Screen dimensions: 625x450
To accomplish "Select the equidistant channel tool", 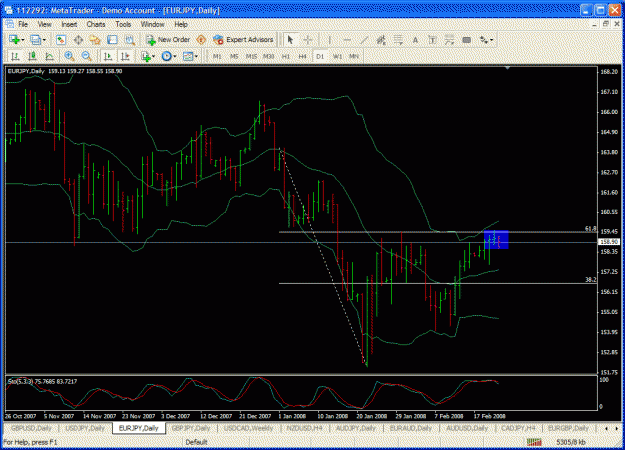I will pos(381,40).
